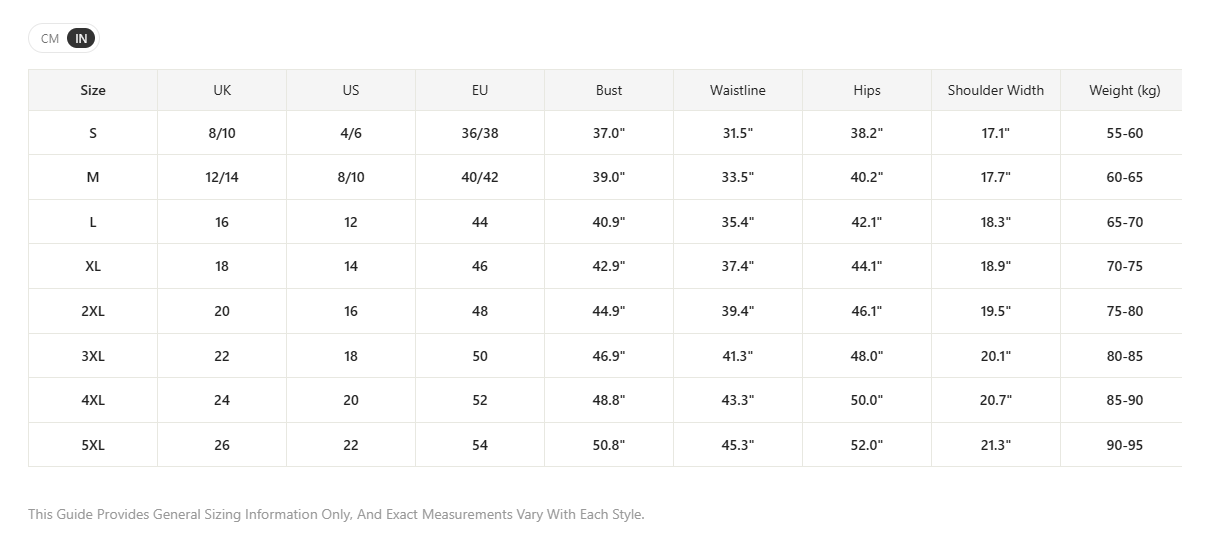Click the Waistline column header
The height and width of the screenshot is (542, 1206).
pos(738,90)
